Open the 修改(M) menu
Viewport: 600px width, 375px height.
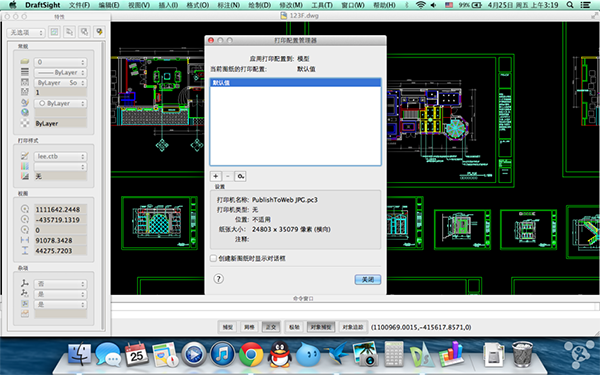coord(291,5)
